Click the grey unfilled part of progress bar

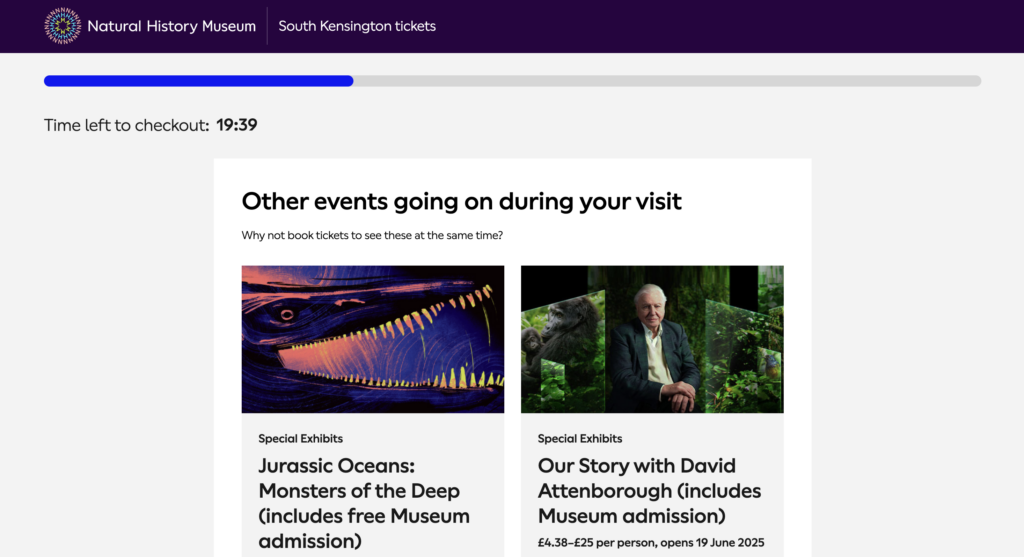click(x=667, y=81)
